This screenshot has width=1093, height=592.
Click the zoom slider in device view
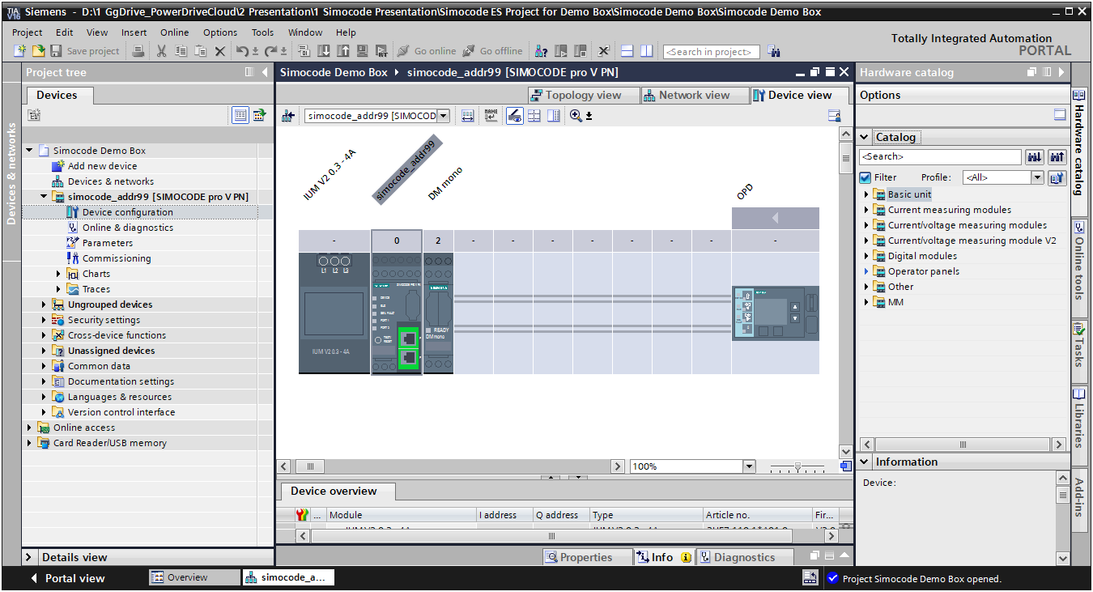797,467
